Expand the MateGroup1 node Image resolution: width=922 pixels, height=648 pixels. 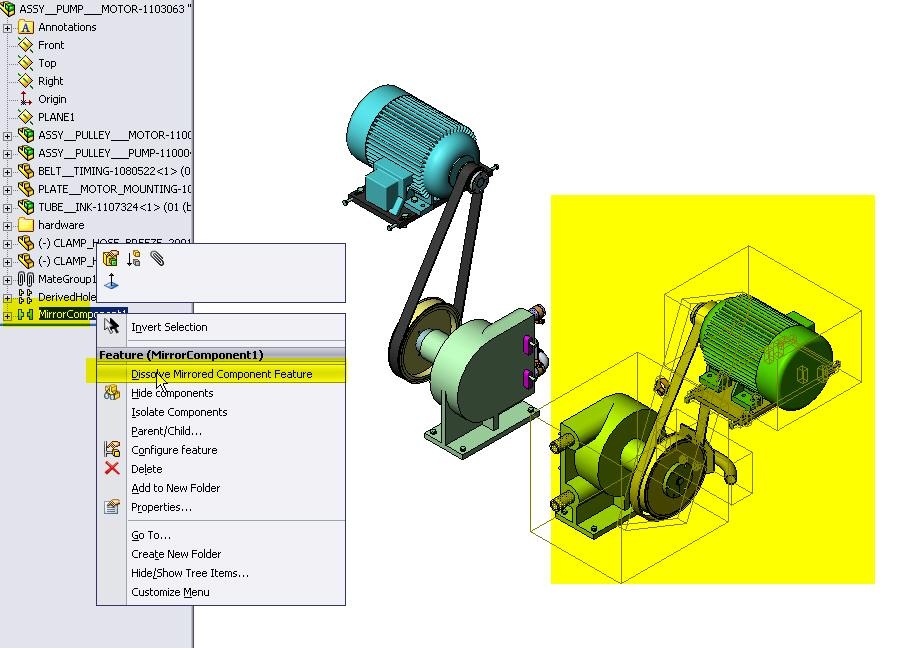coord(7,280)
